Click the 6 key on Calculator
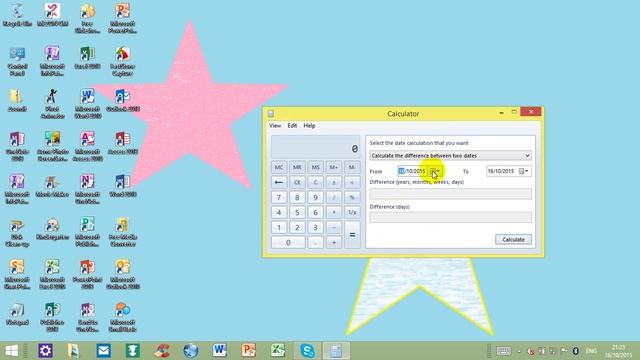Viewport: 640px width, 360px height. coord(316,213)
